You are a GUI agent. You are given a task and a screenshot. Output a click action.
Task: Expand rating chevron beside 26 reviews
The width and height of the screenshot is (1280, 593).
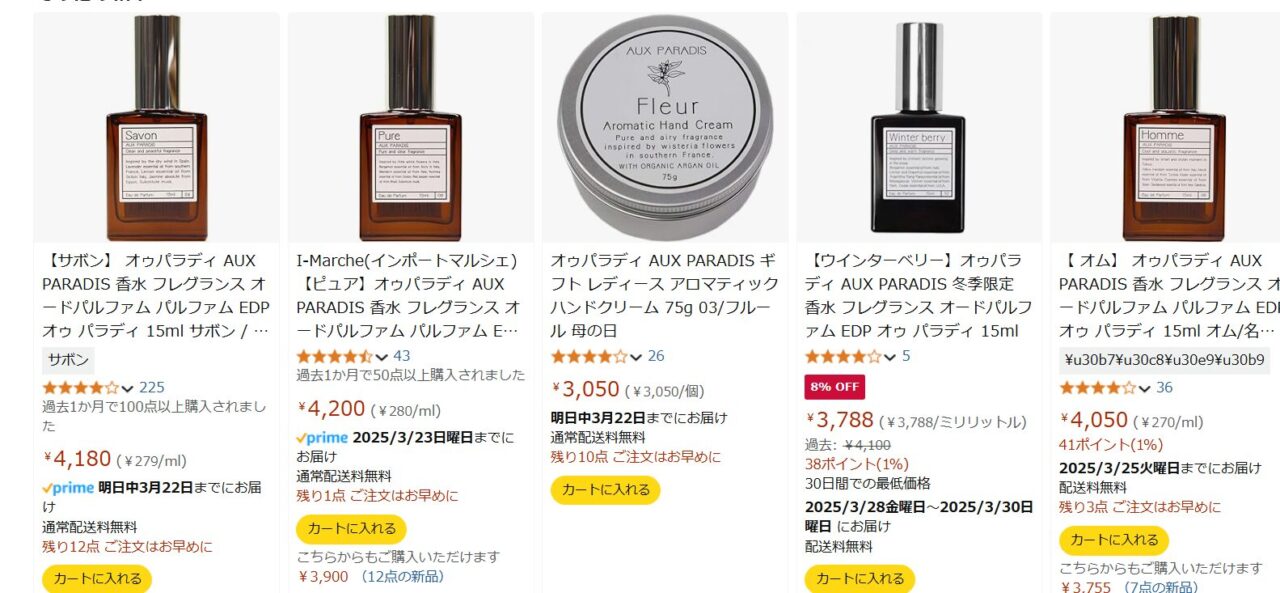636,357
